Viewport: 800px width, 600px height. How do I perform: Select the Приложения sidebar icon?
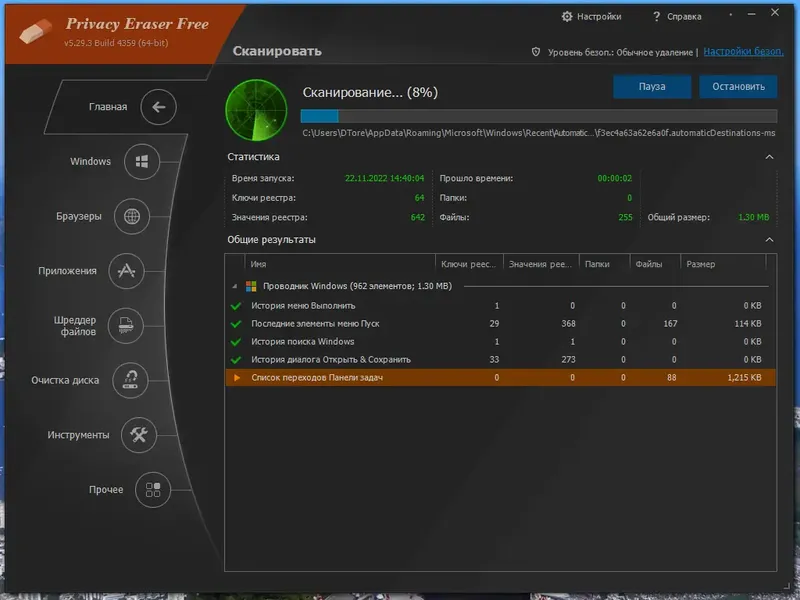point(125,271)
